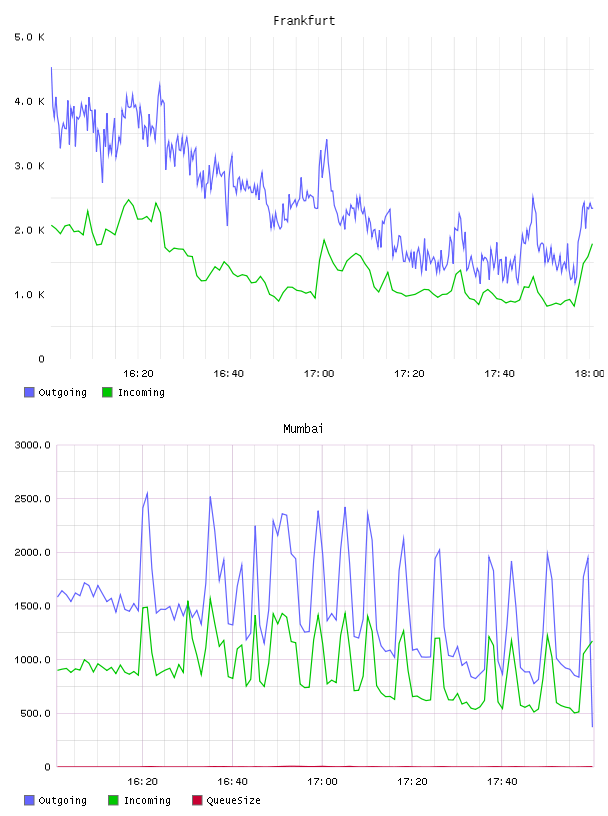608x816 pixels.
Task: Click the 5.0 K y-axis label
Action: [29, 37]
